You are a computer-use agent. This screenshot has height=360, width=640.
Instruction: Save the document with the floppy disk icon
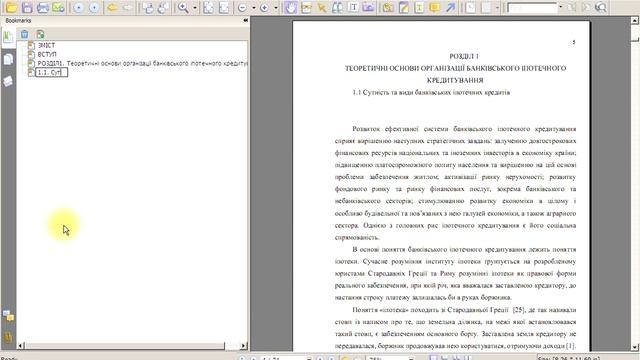pos(27,7)
